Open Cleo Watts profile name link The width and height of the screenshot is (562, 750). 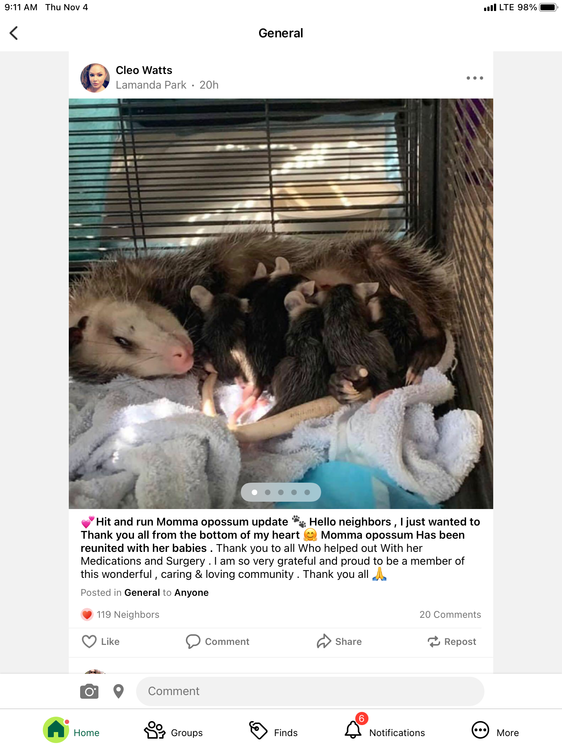point(144,70)
